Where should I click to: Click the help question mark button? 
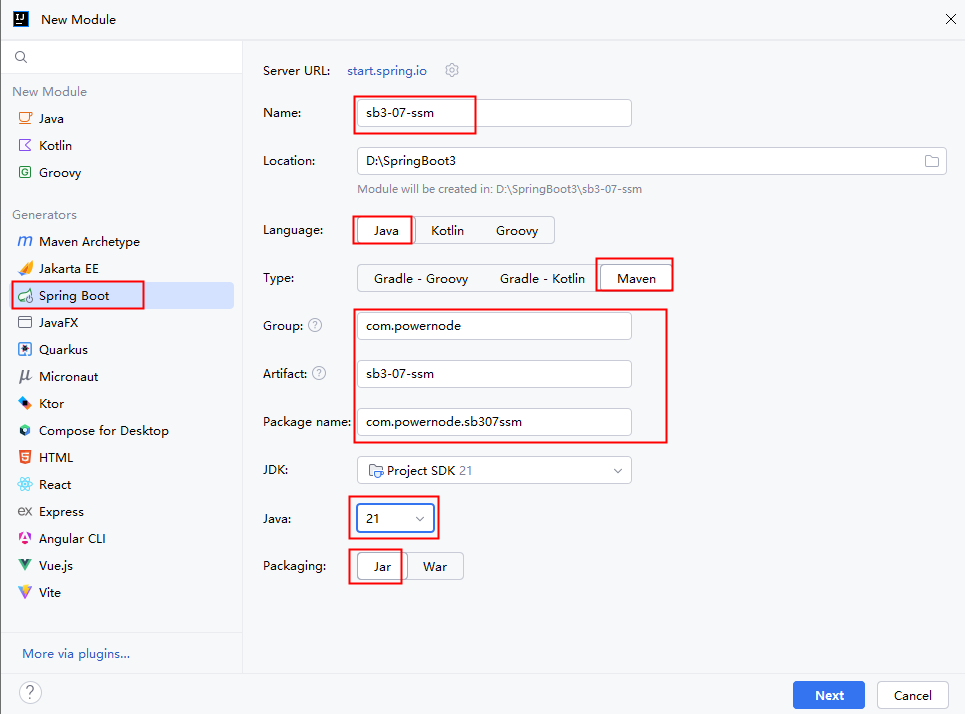[30, 693]
